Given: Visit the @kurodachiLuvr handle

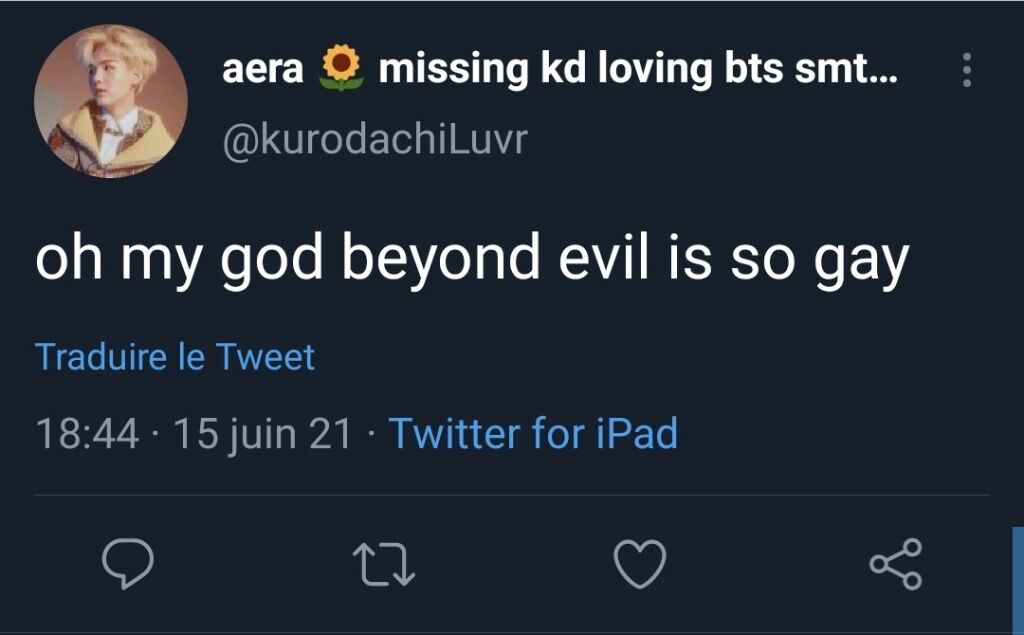Looking at the screenshot, I should [x=375, y=139].
